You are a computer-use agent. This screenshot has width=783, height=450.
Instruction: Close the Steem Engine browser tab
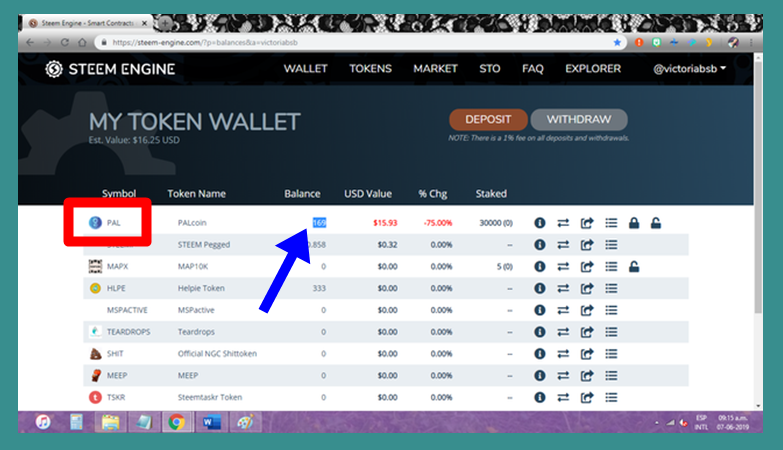[144, 23]
